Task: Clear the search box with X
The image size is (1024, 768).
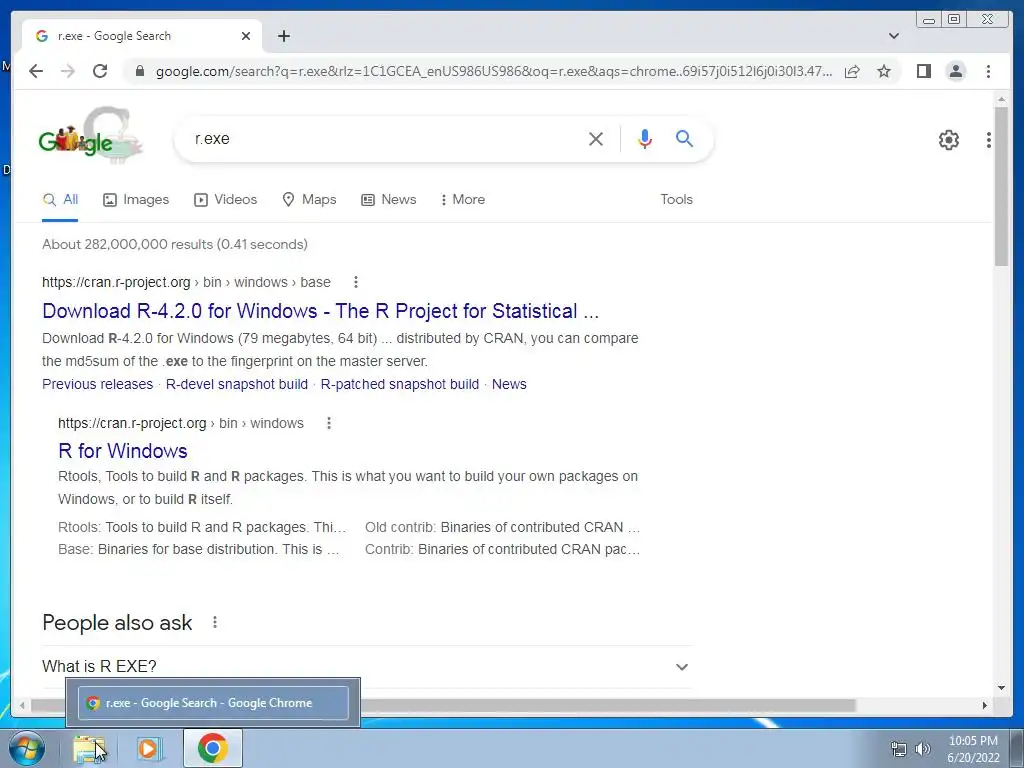Action: 596,138
